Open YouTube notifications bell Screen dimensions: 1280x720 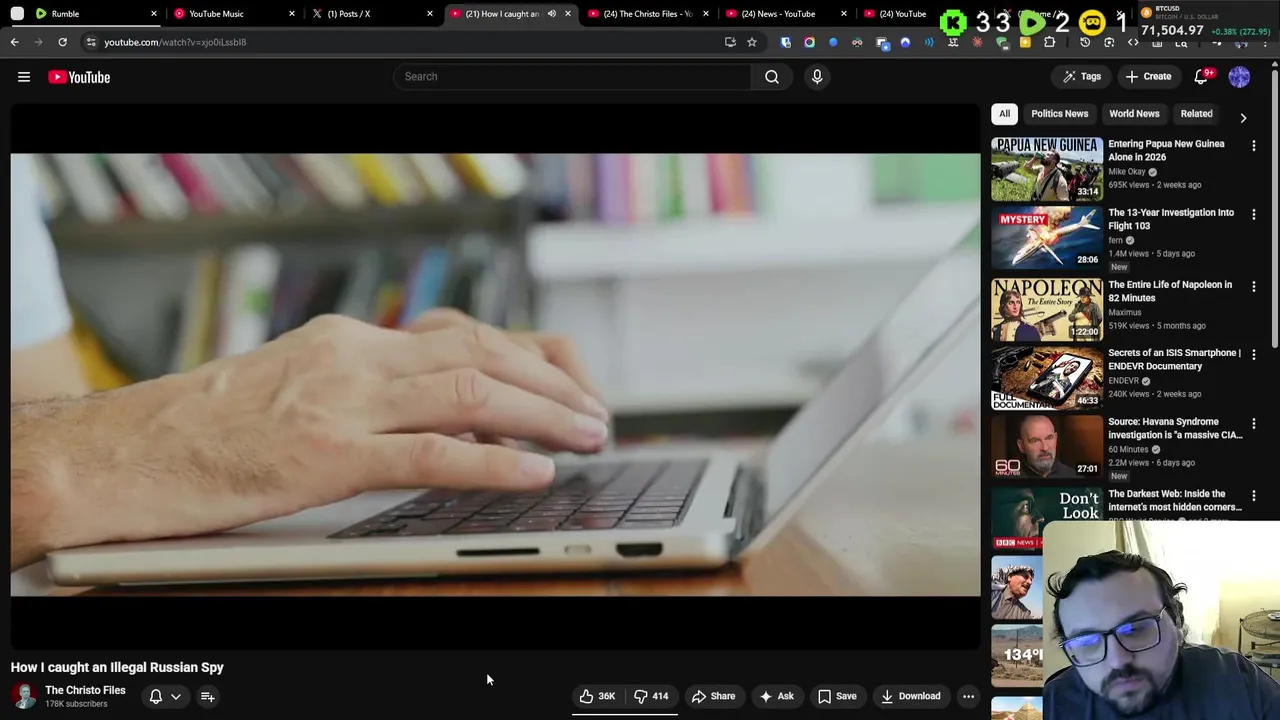point(1203,77)
